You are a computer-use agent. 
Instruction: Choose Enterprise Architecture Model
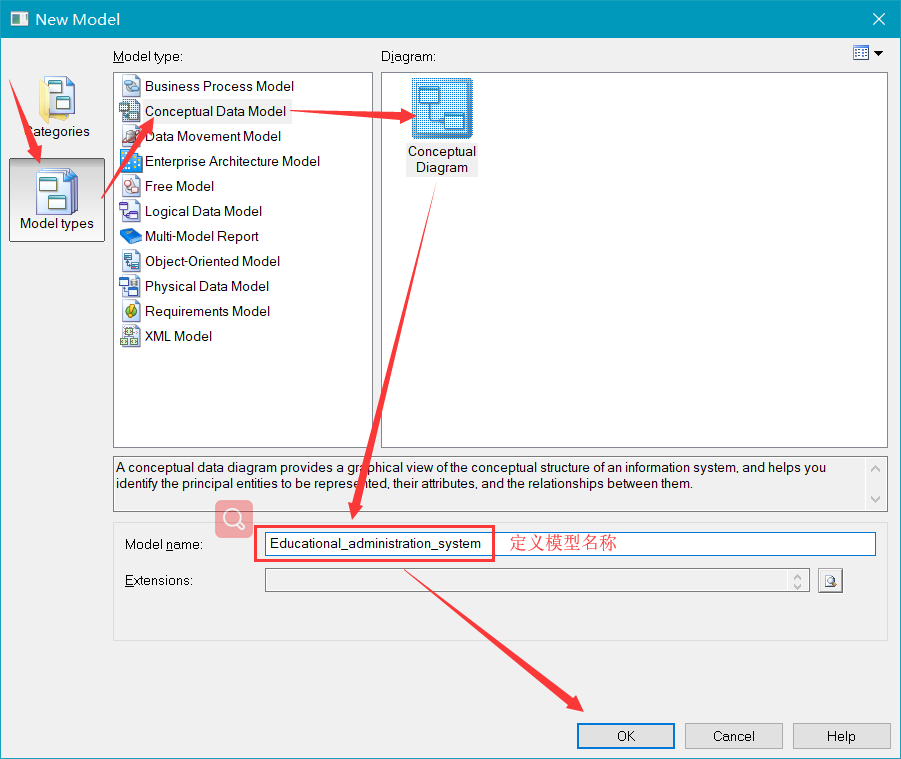232,161
